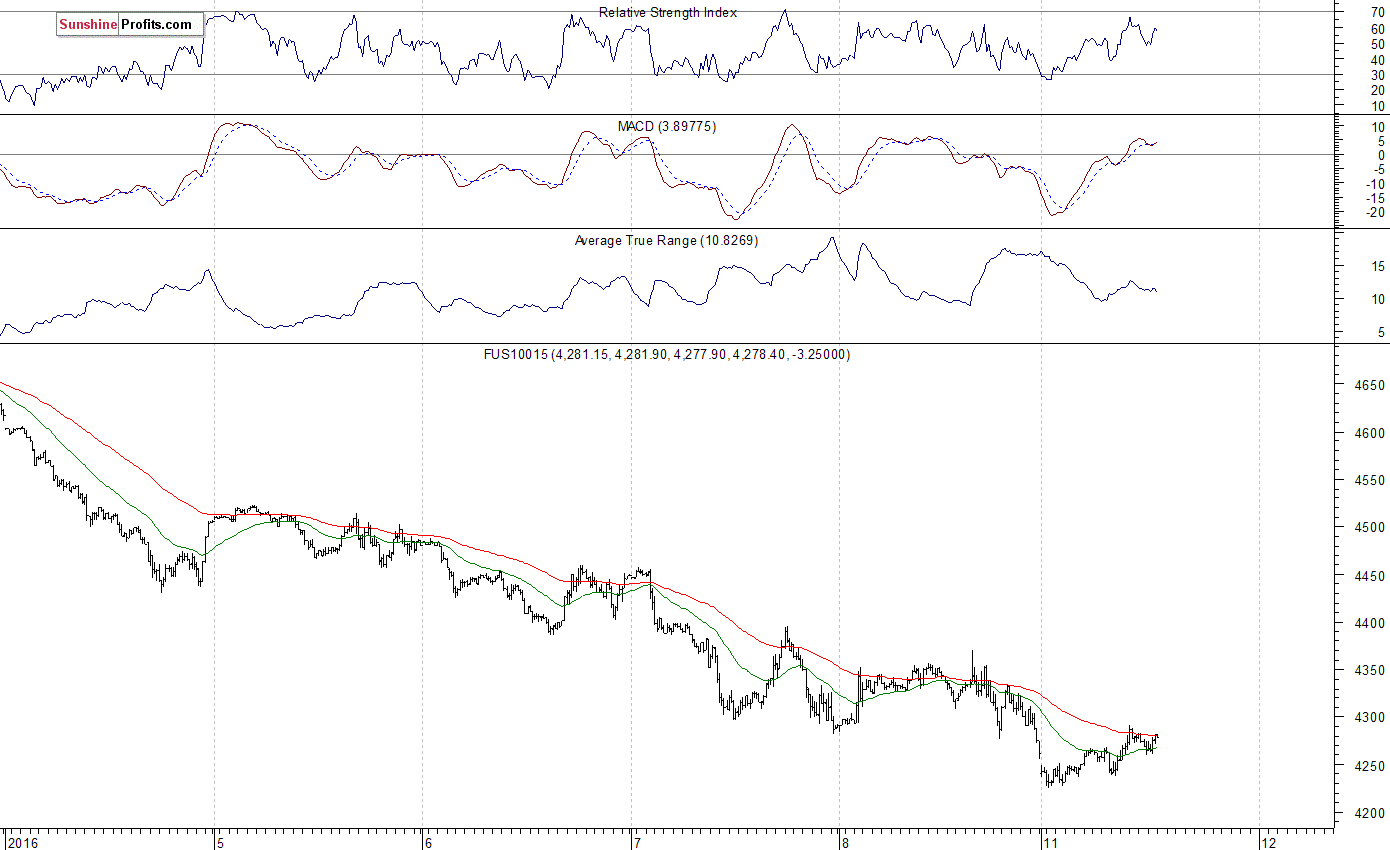
Task: Click the RSI axis label 70
Action: 1378,13
